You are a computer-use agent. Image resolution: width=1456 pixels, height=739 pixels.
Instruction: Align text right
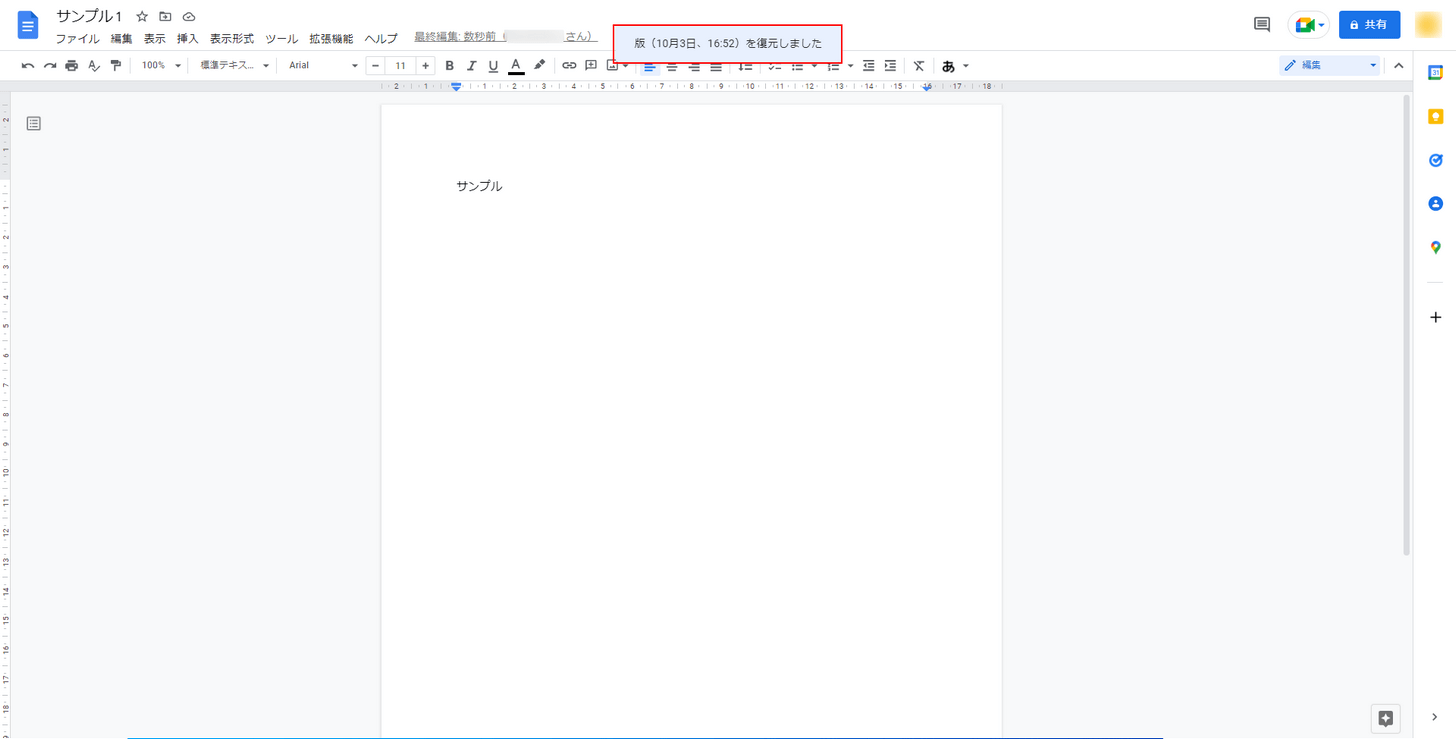point(694,66)
